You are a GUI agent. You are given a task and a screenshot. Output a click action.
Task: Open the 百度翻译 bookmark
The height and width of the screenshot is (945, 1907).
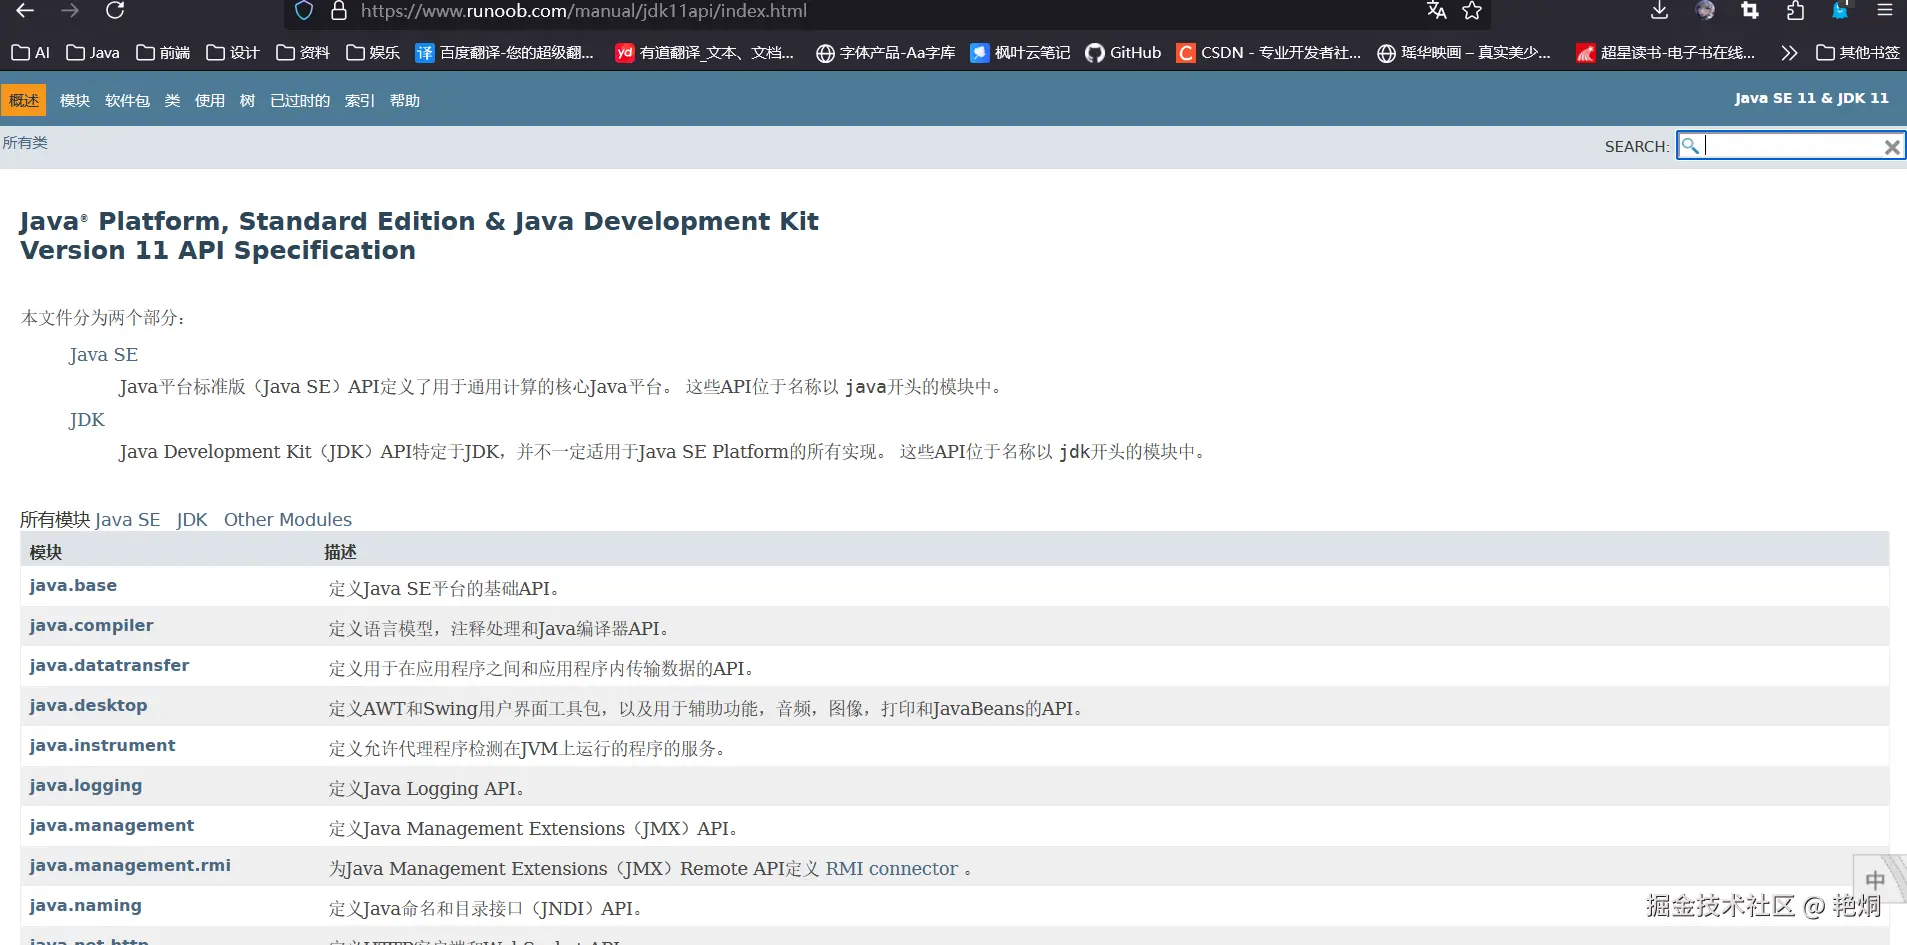(505, 53)
